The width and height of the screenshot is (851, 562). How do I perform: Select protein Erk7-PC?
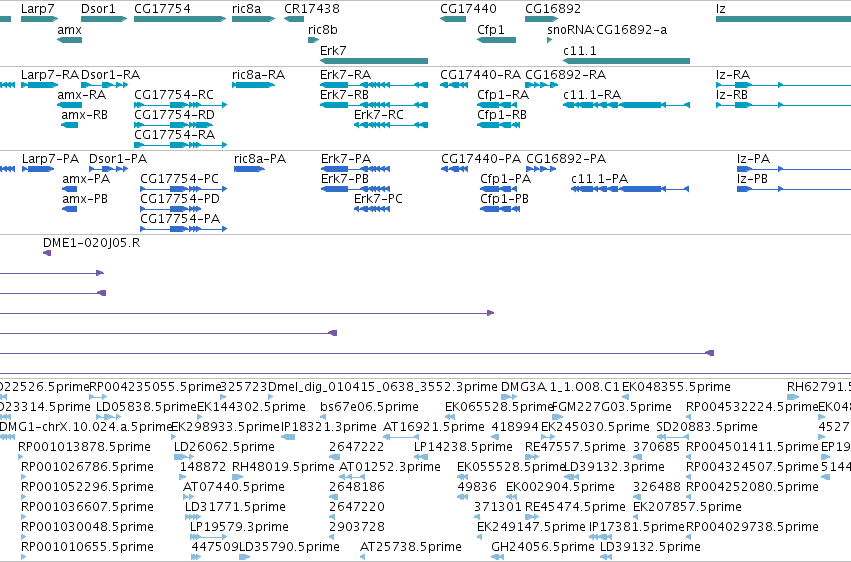[372, 209]
